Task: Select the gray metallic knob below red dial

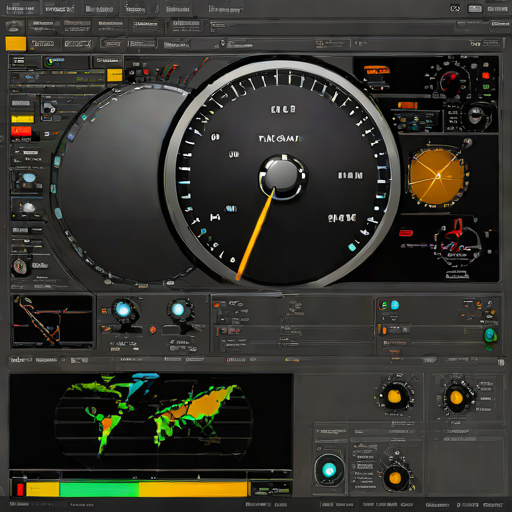Action: click(x=476, y=115)
